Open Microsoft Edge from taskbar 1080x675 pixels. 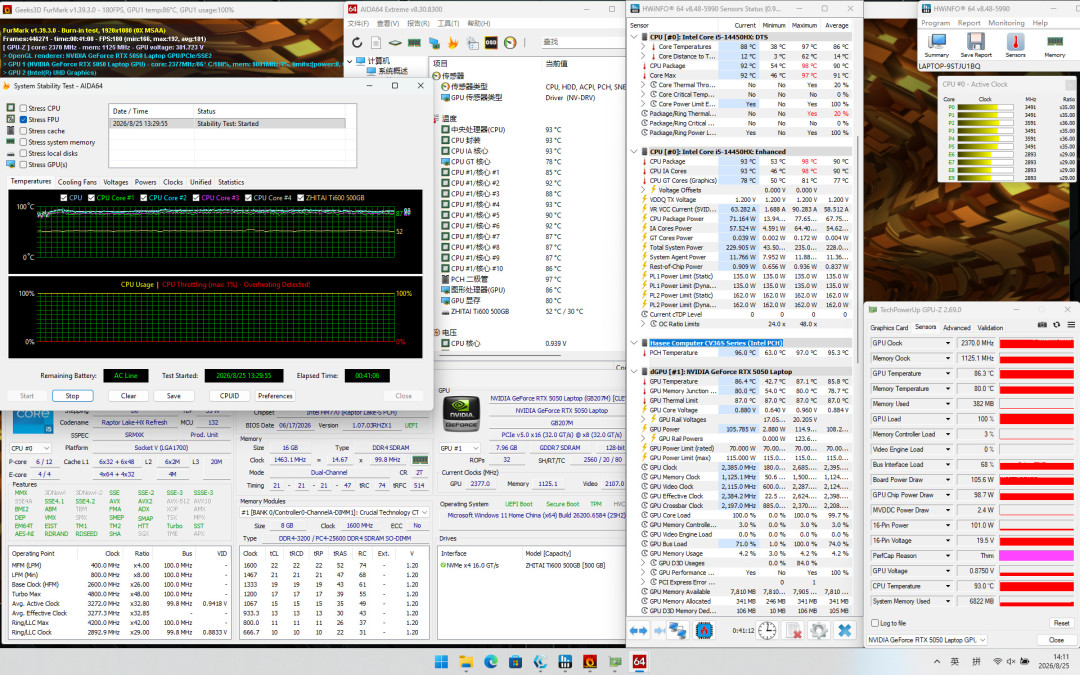491,662
